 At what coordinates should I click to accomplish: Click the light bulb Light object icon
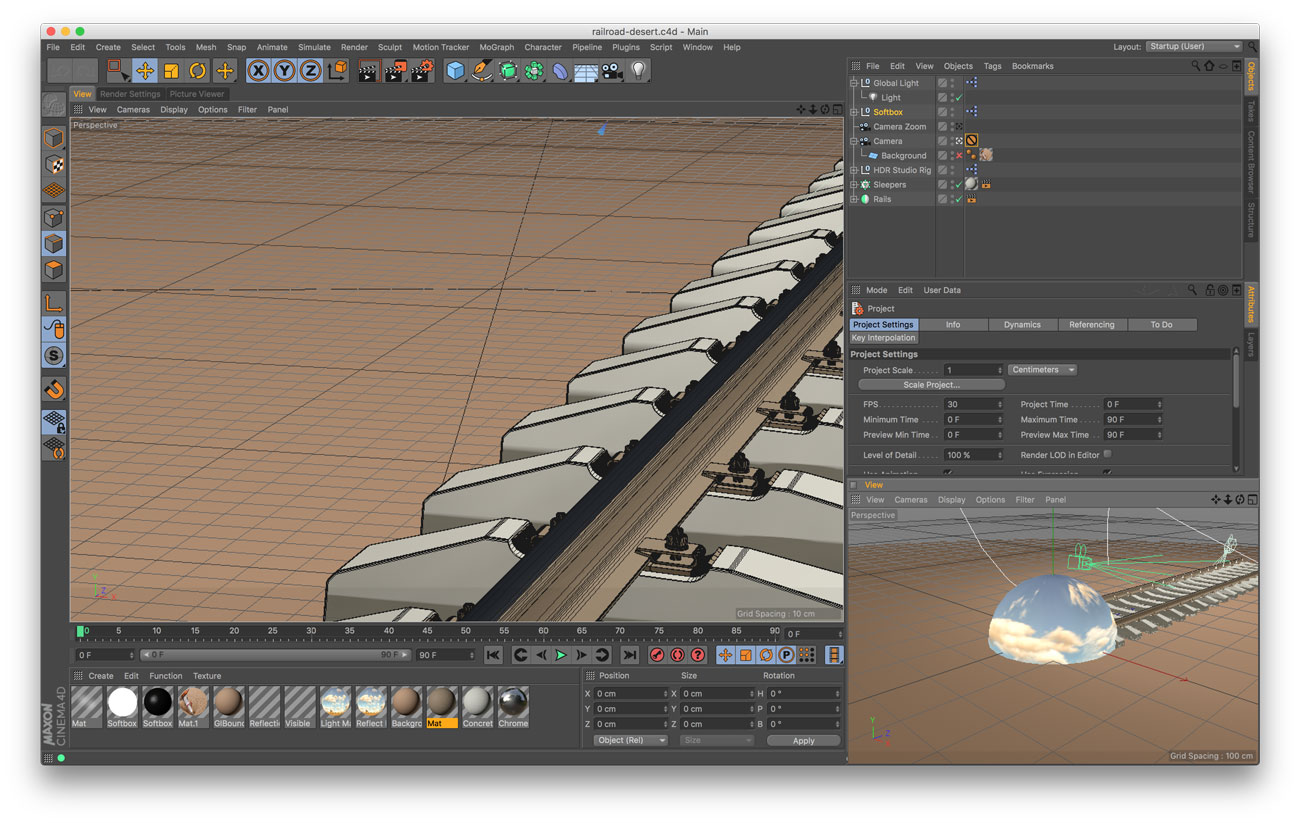(637, 70)
